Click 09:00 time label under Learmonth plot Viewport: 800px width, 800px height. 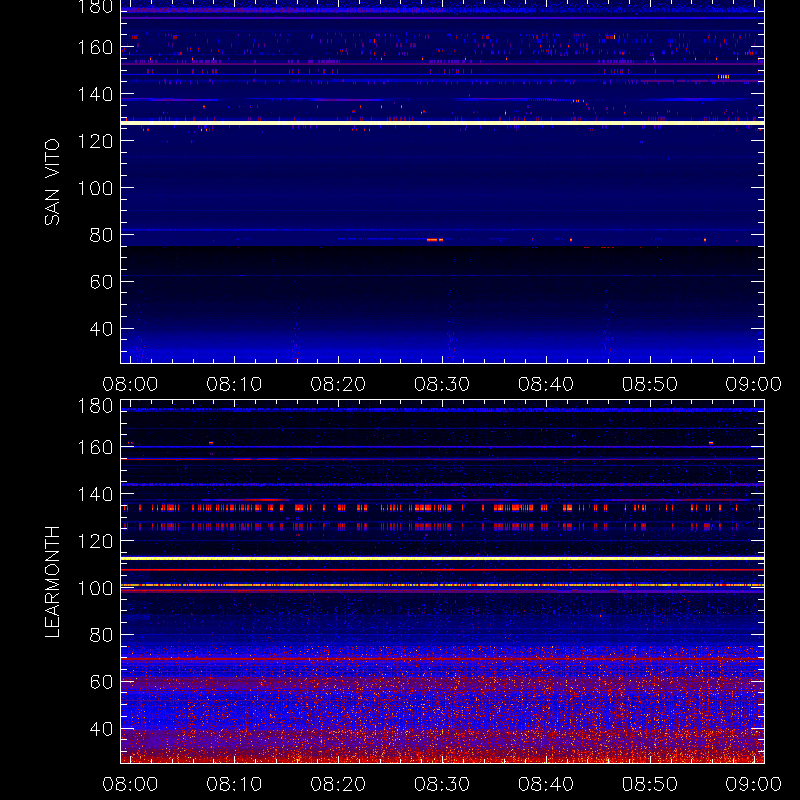754,784
